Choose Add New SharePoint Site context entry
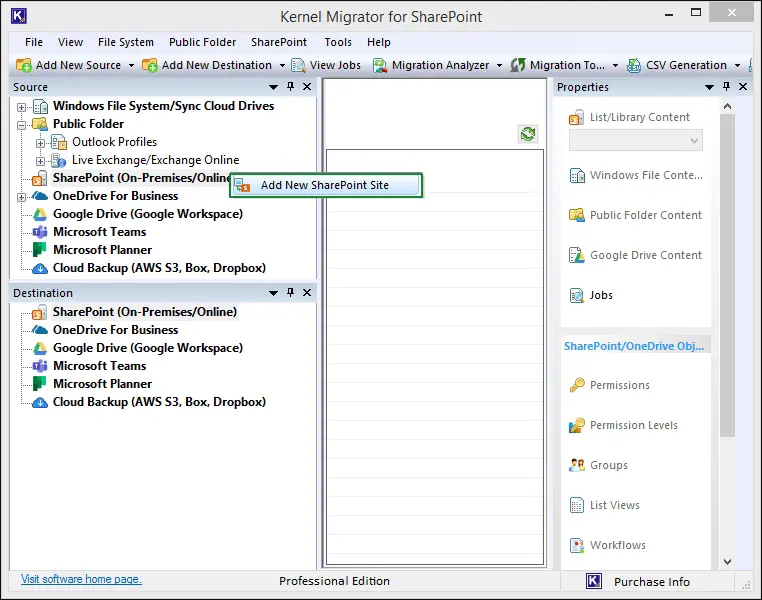 coord(324,185)
